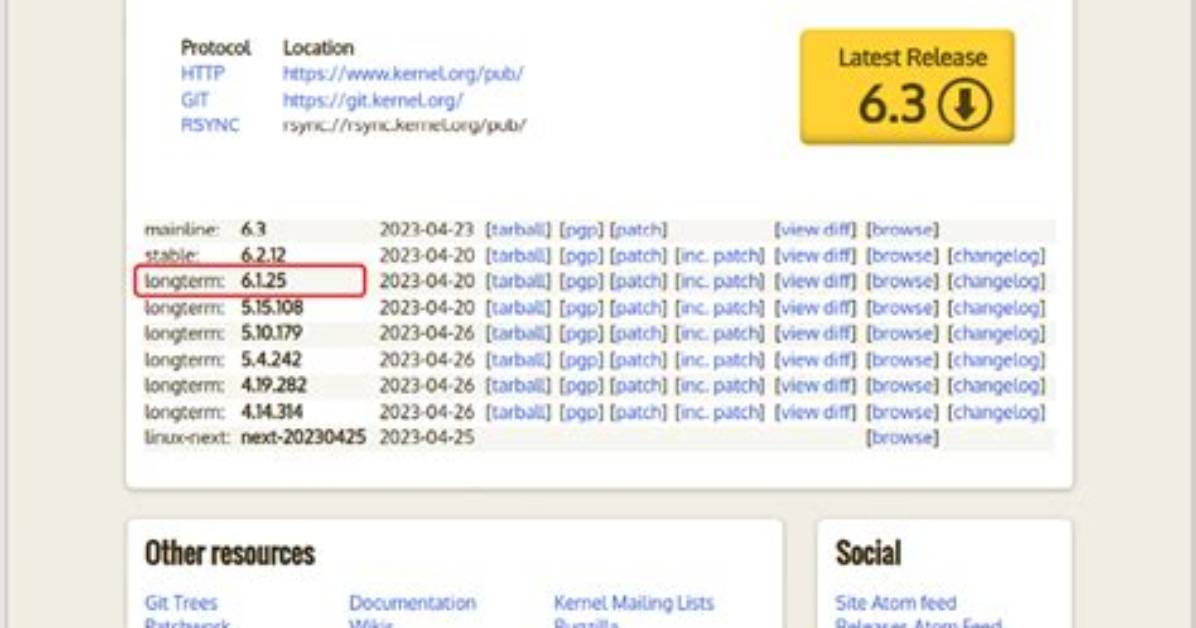Viewport: 1196px width, 628px height.
Task: Open the RSYNC protocol link
Action: [210, 125]
